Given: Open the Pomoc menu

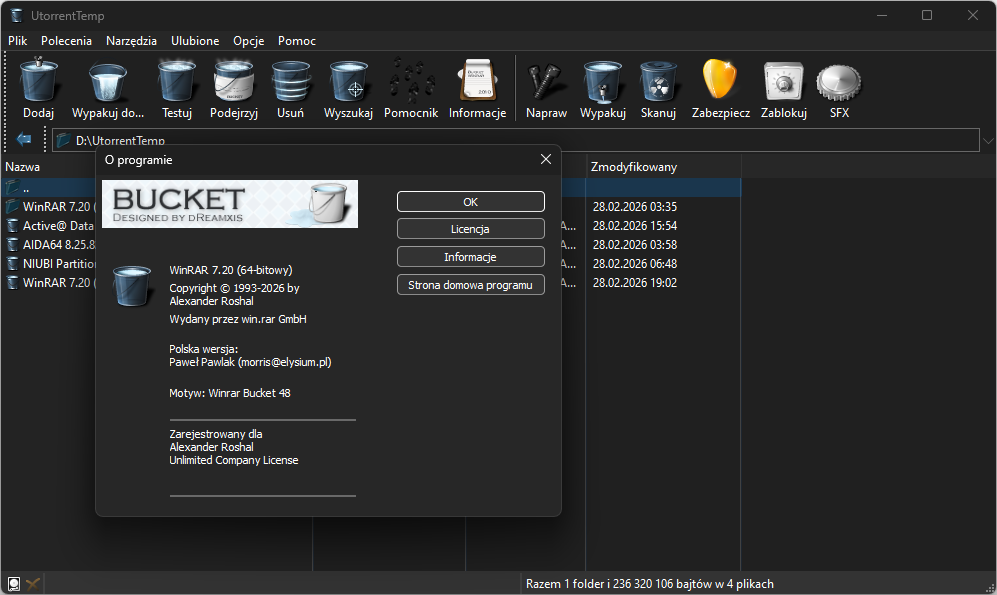Looking at the screenshot, I should coord(296,41).
